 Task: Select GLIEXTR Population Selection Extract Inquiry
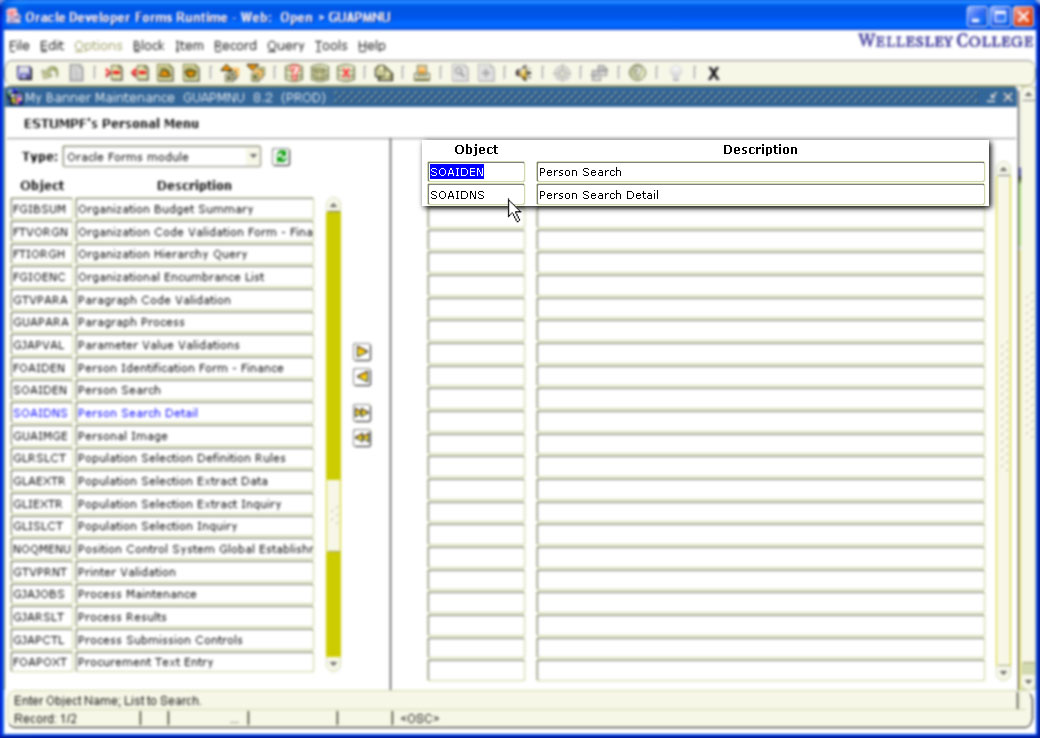[x=162, y=504]
